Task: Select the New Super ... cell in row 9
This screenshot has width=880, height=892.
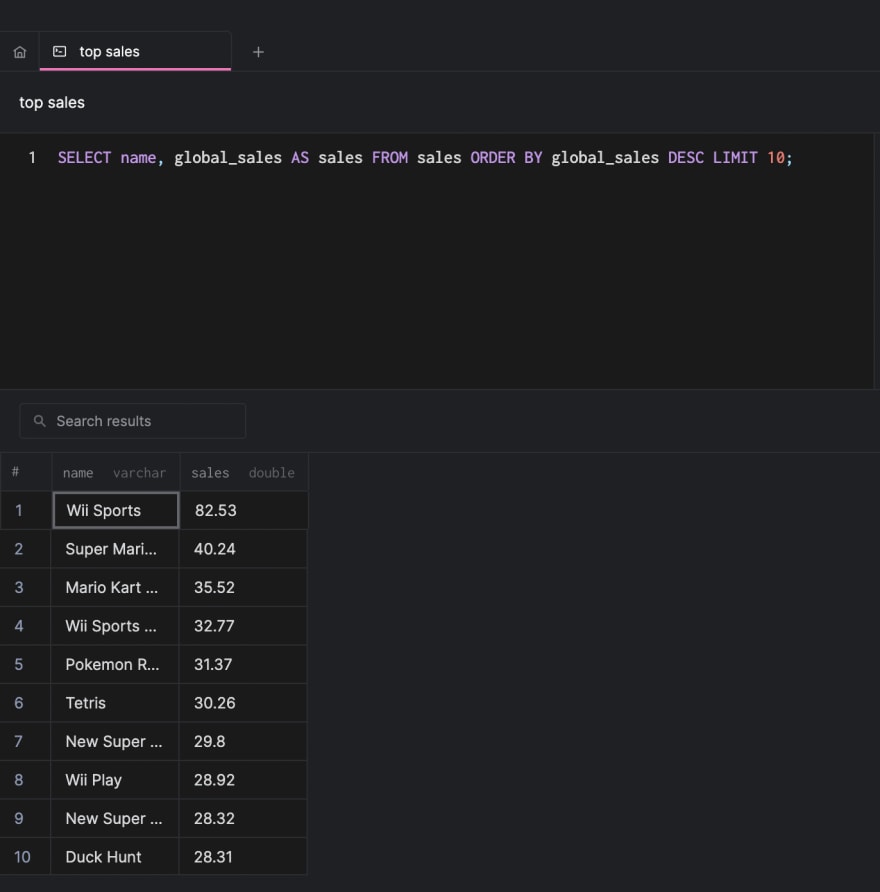Action: (115, 819)
